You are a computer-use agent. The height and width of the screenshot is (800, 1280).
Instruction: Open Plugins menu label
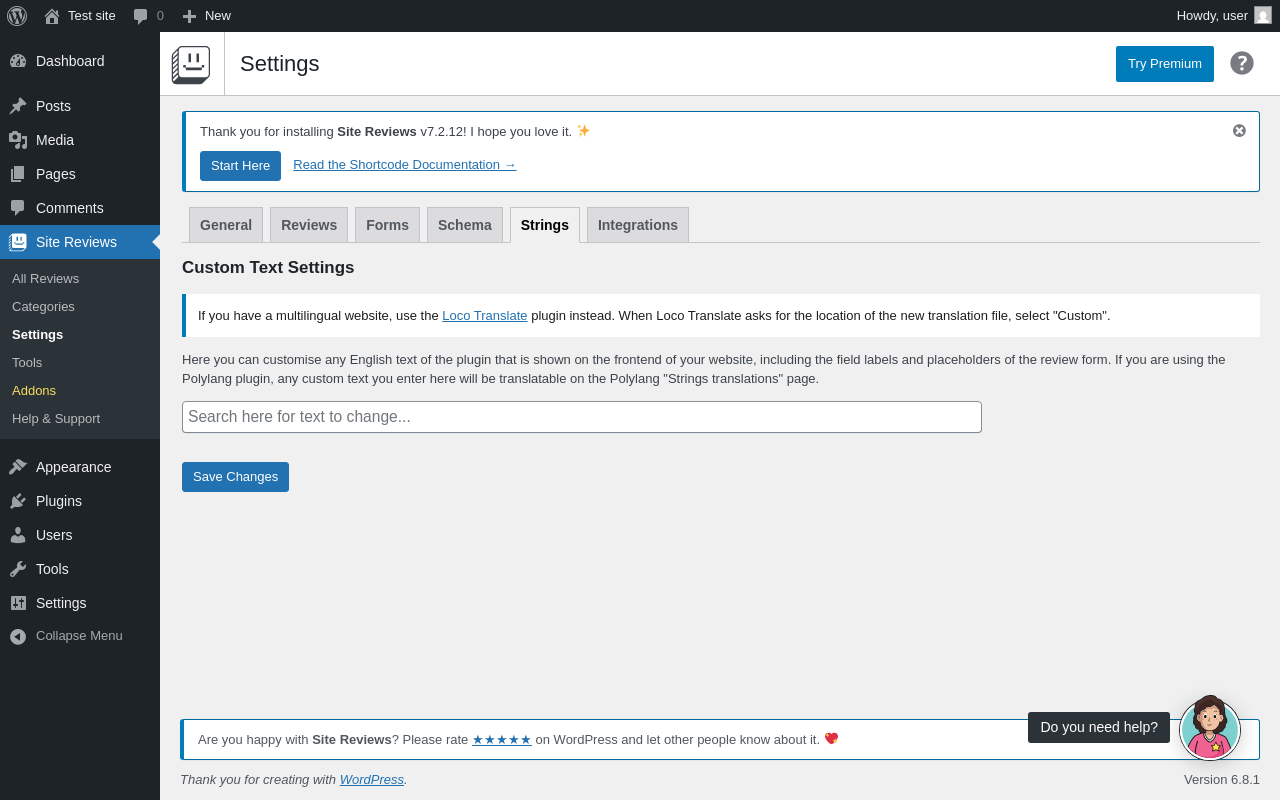tap(59, 501)
